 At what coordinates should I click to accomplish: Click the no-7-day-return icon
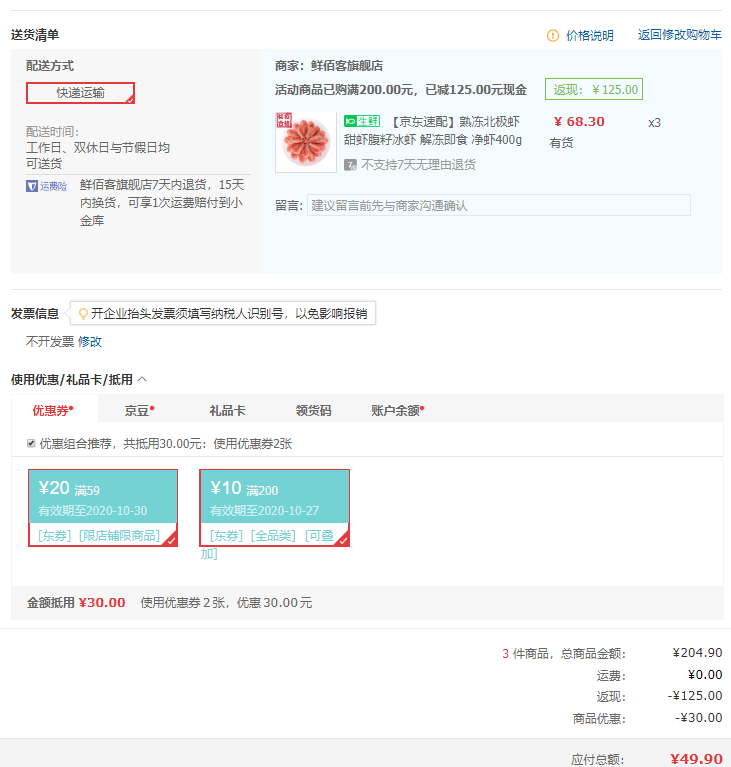[350, 165]
